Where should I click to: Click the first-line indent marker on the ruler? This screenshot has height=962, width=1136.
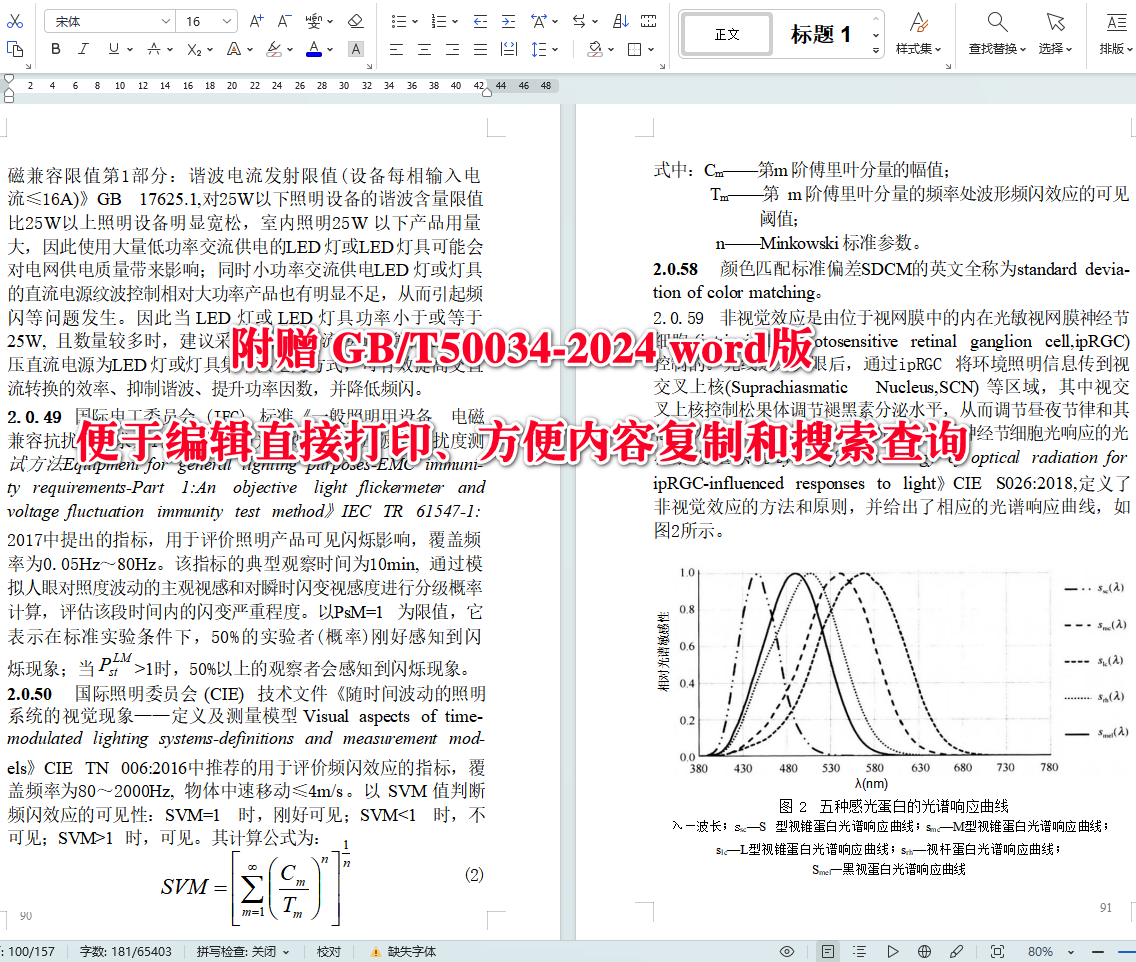coord(9,79)
